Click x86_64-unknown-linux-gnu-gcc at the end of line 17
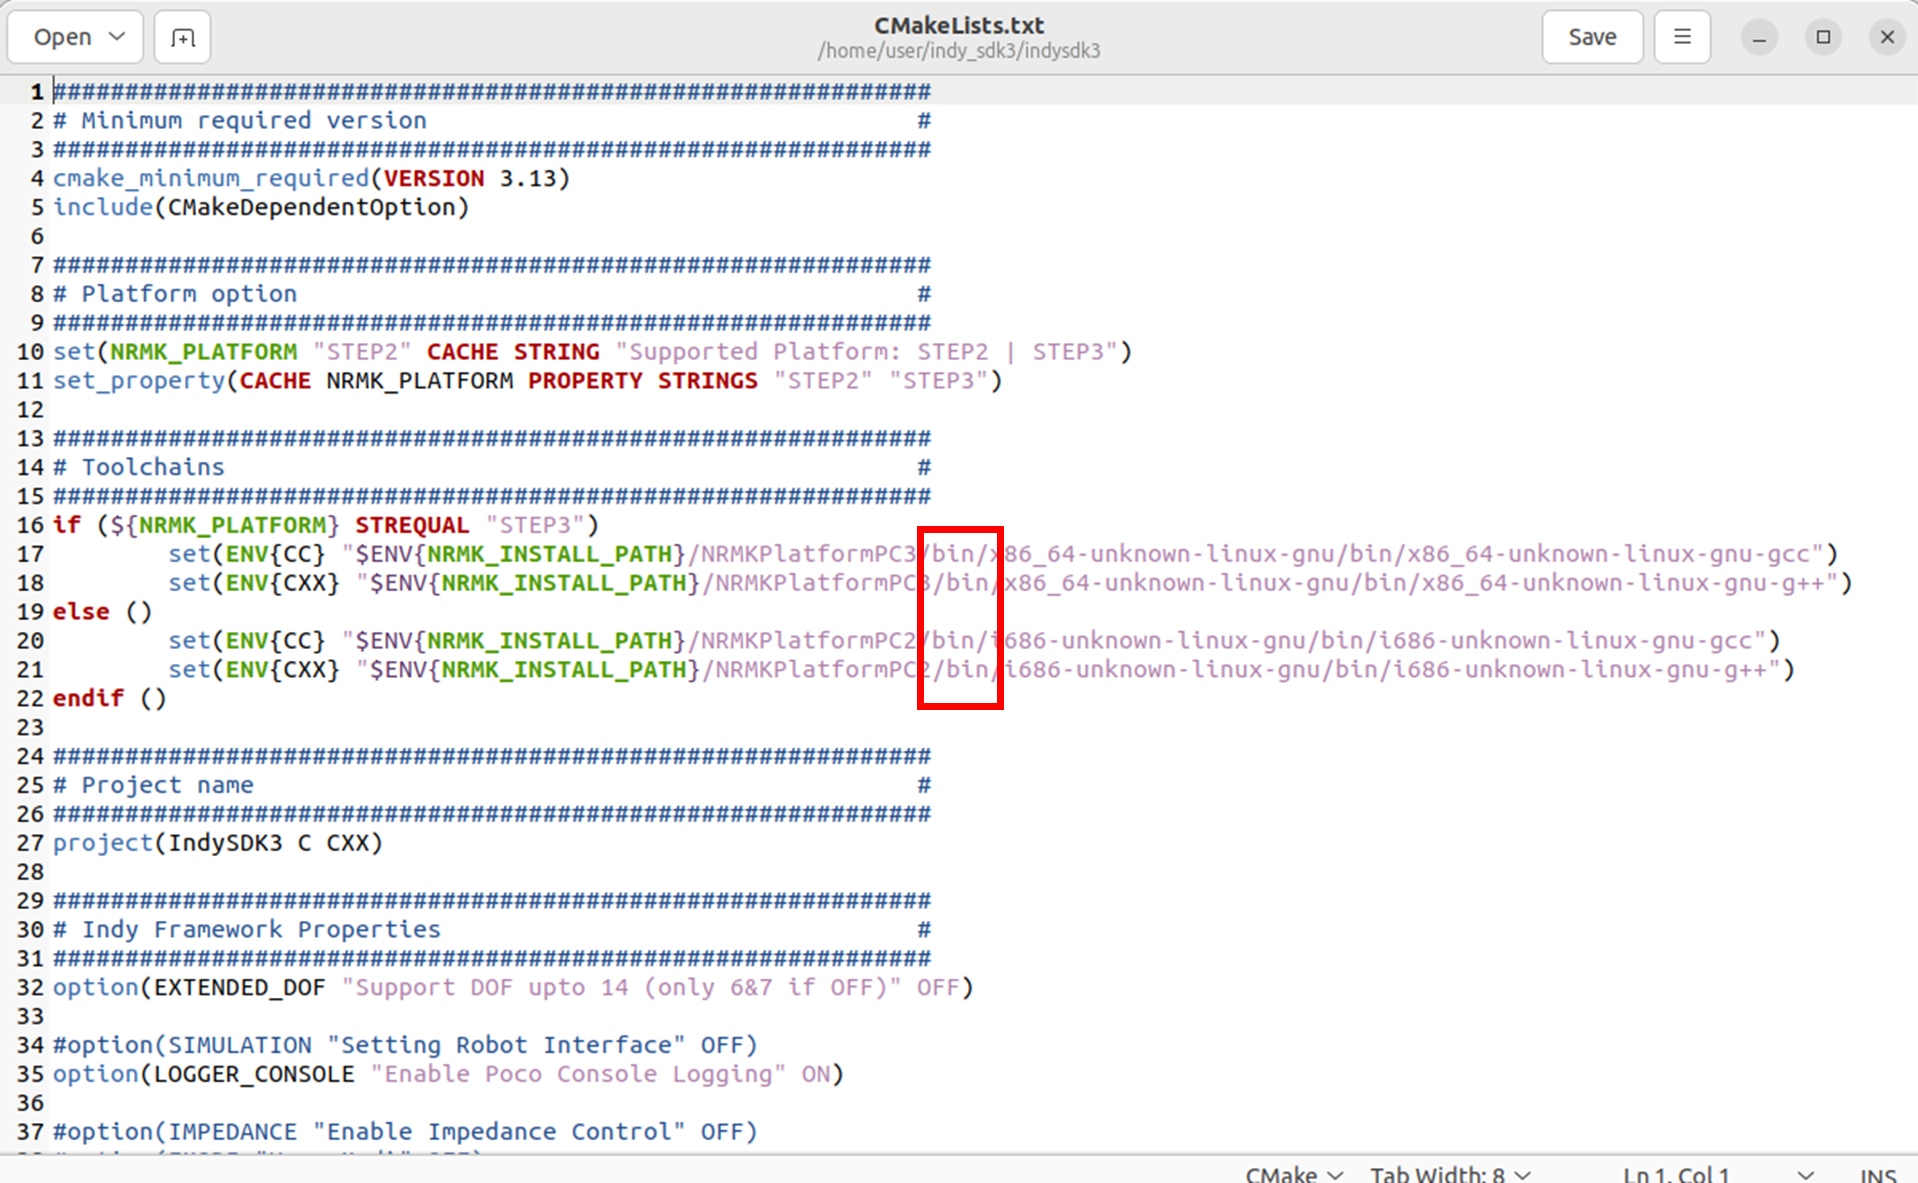This screenshot has height=1183, width=1918. pyautogui.click(x=1609, y=554)
